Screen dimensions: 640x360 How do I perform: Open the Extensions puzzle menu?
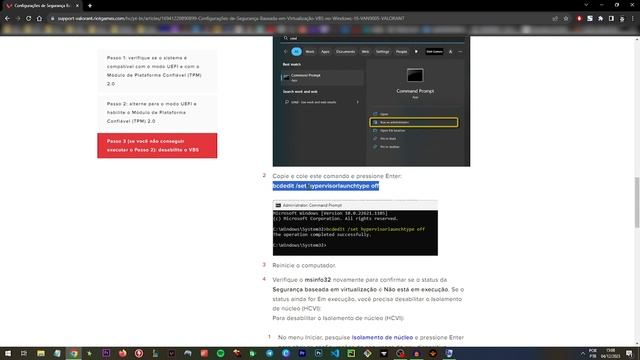click(600, 18)
